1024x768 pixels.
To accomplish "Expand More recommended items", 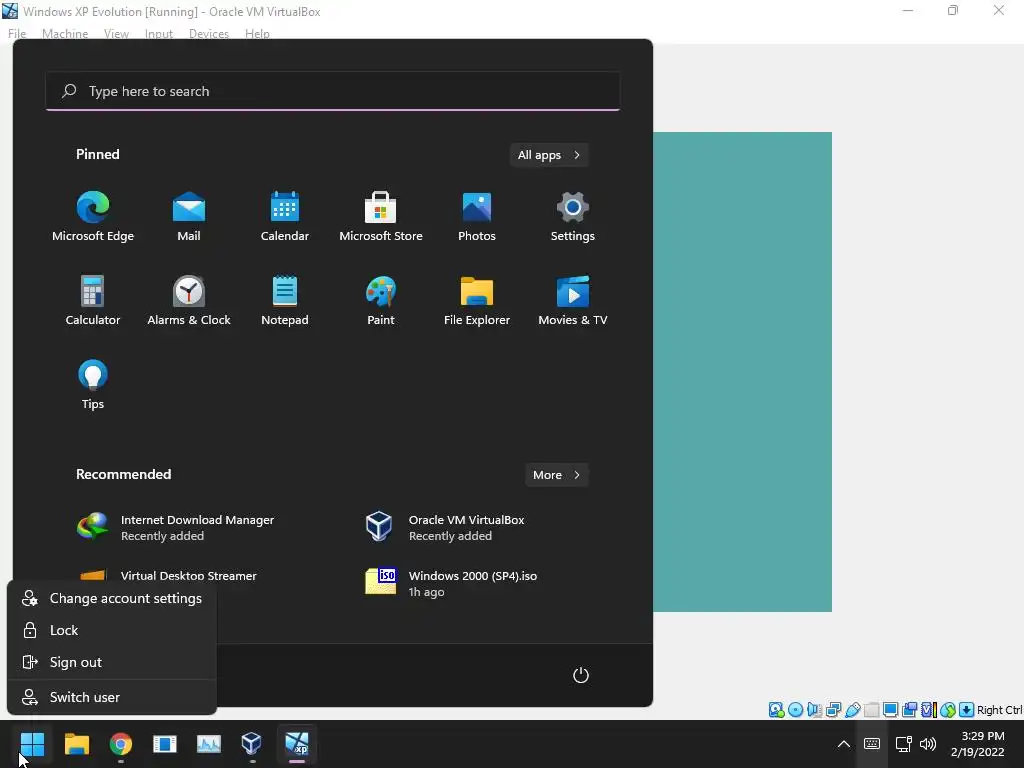I will [x=556, y=475].
